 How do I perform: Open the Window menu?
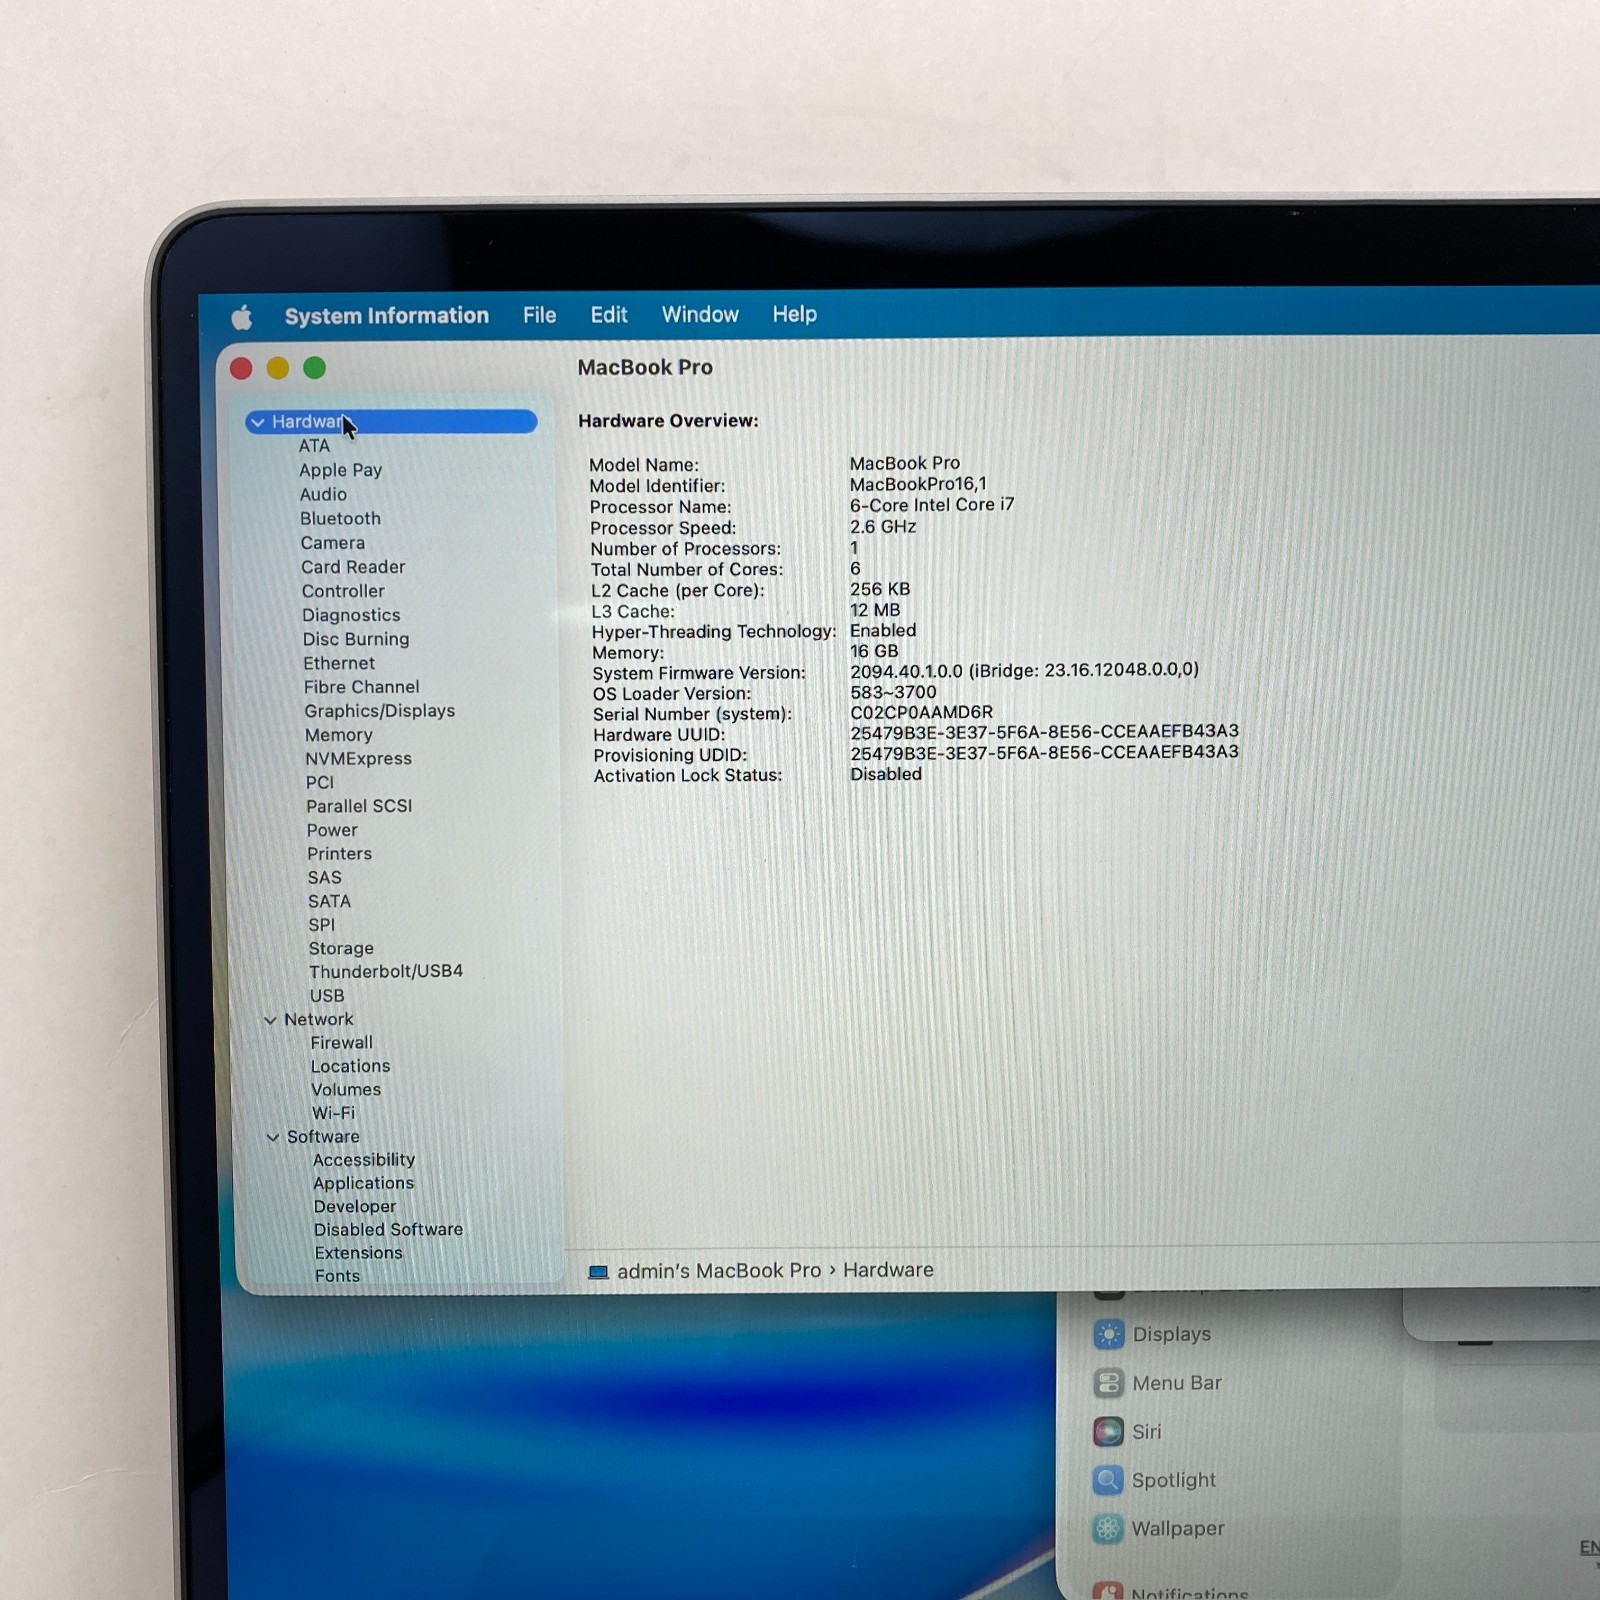click(700, 314)
